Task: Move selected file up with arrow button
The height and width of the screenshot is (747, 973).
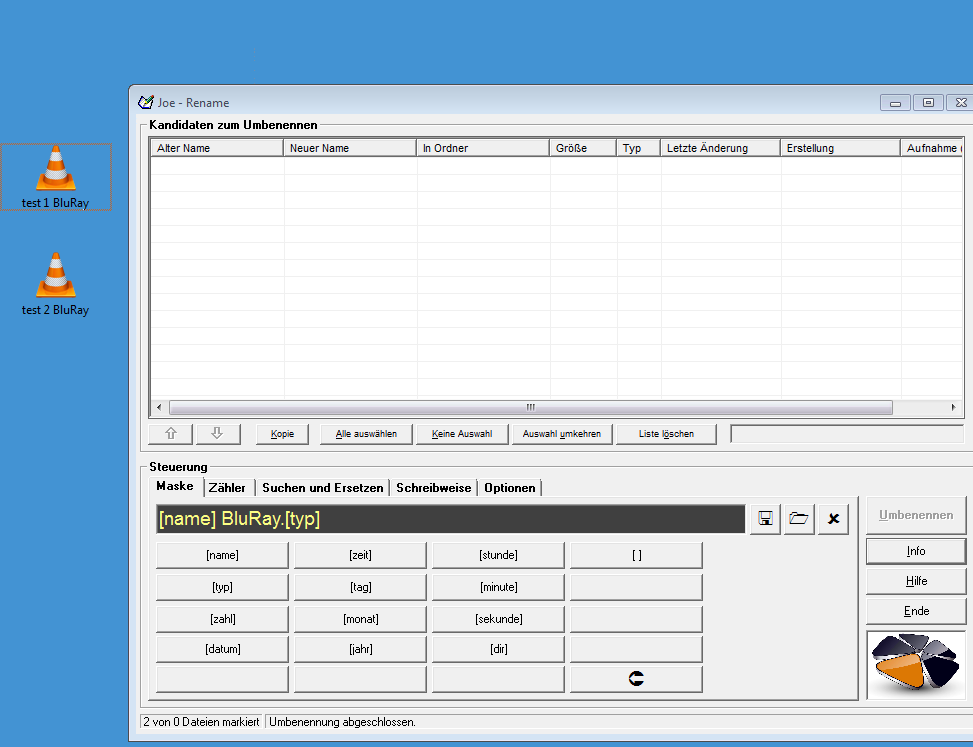Action: coord(171,434)
